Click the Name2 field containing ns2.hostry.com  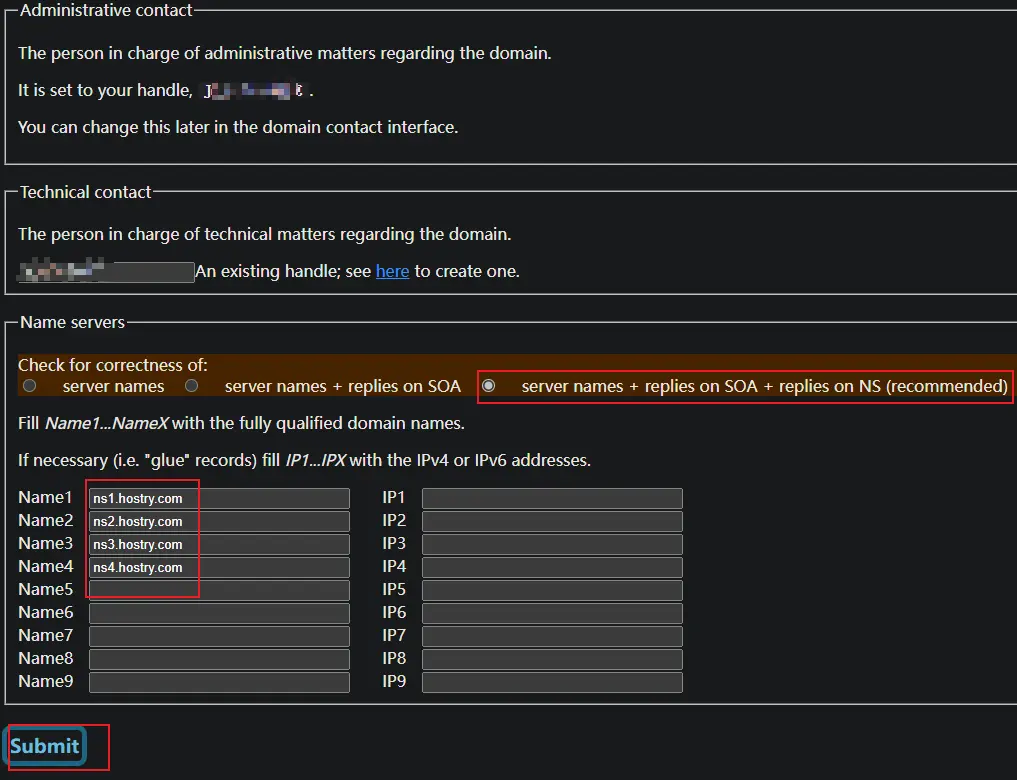(219, 521)
